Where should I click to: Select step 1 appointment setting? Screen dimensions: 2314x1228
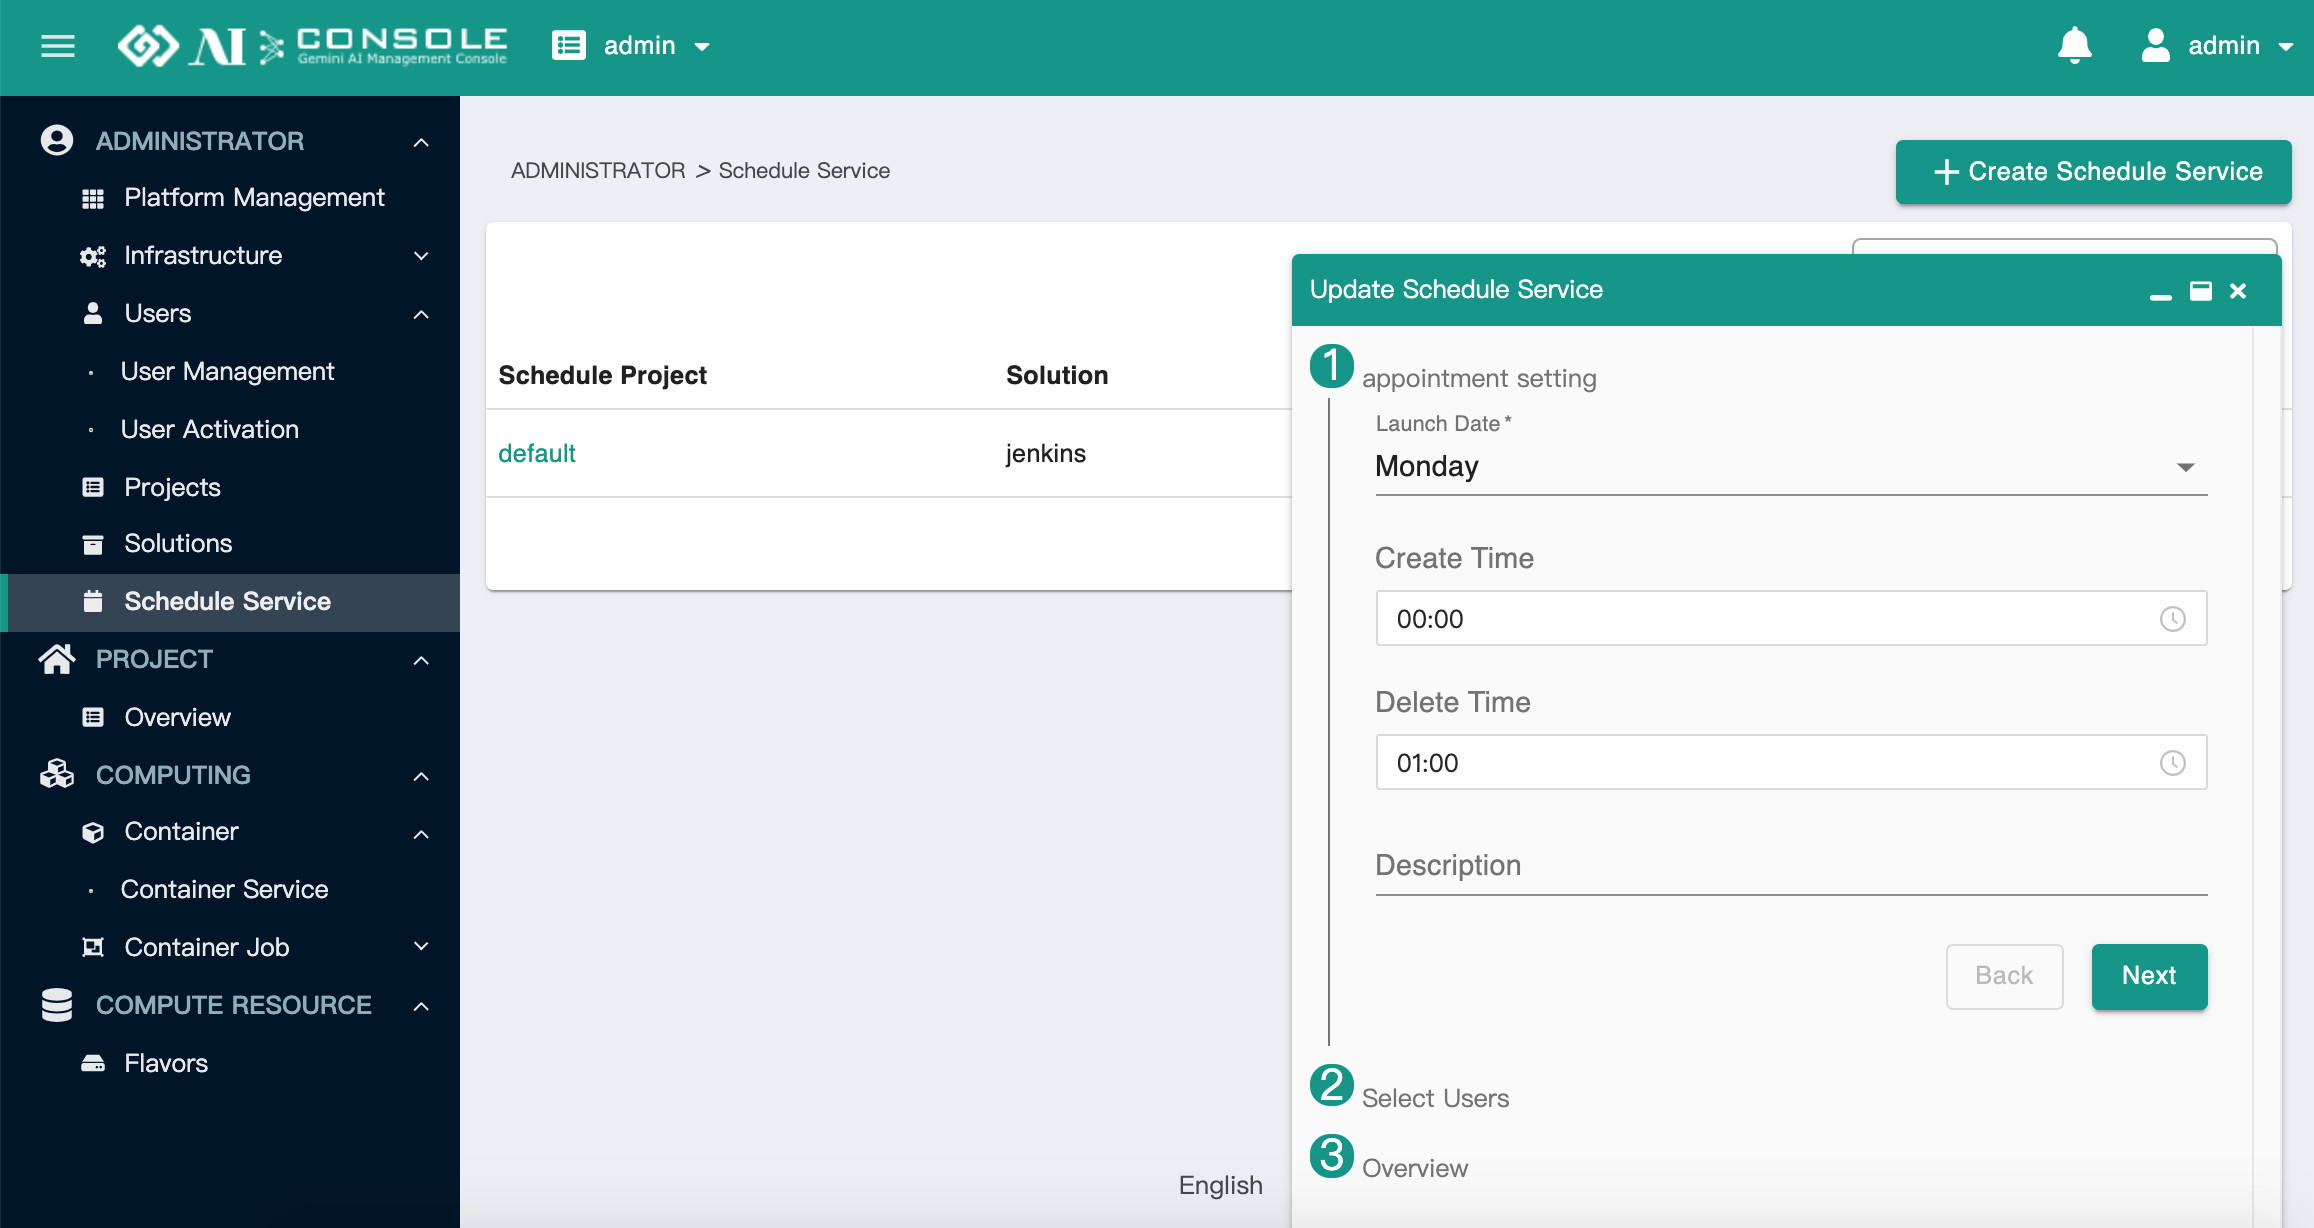(1453, 370)
